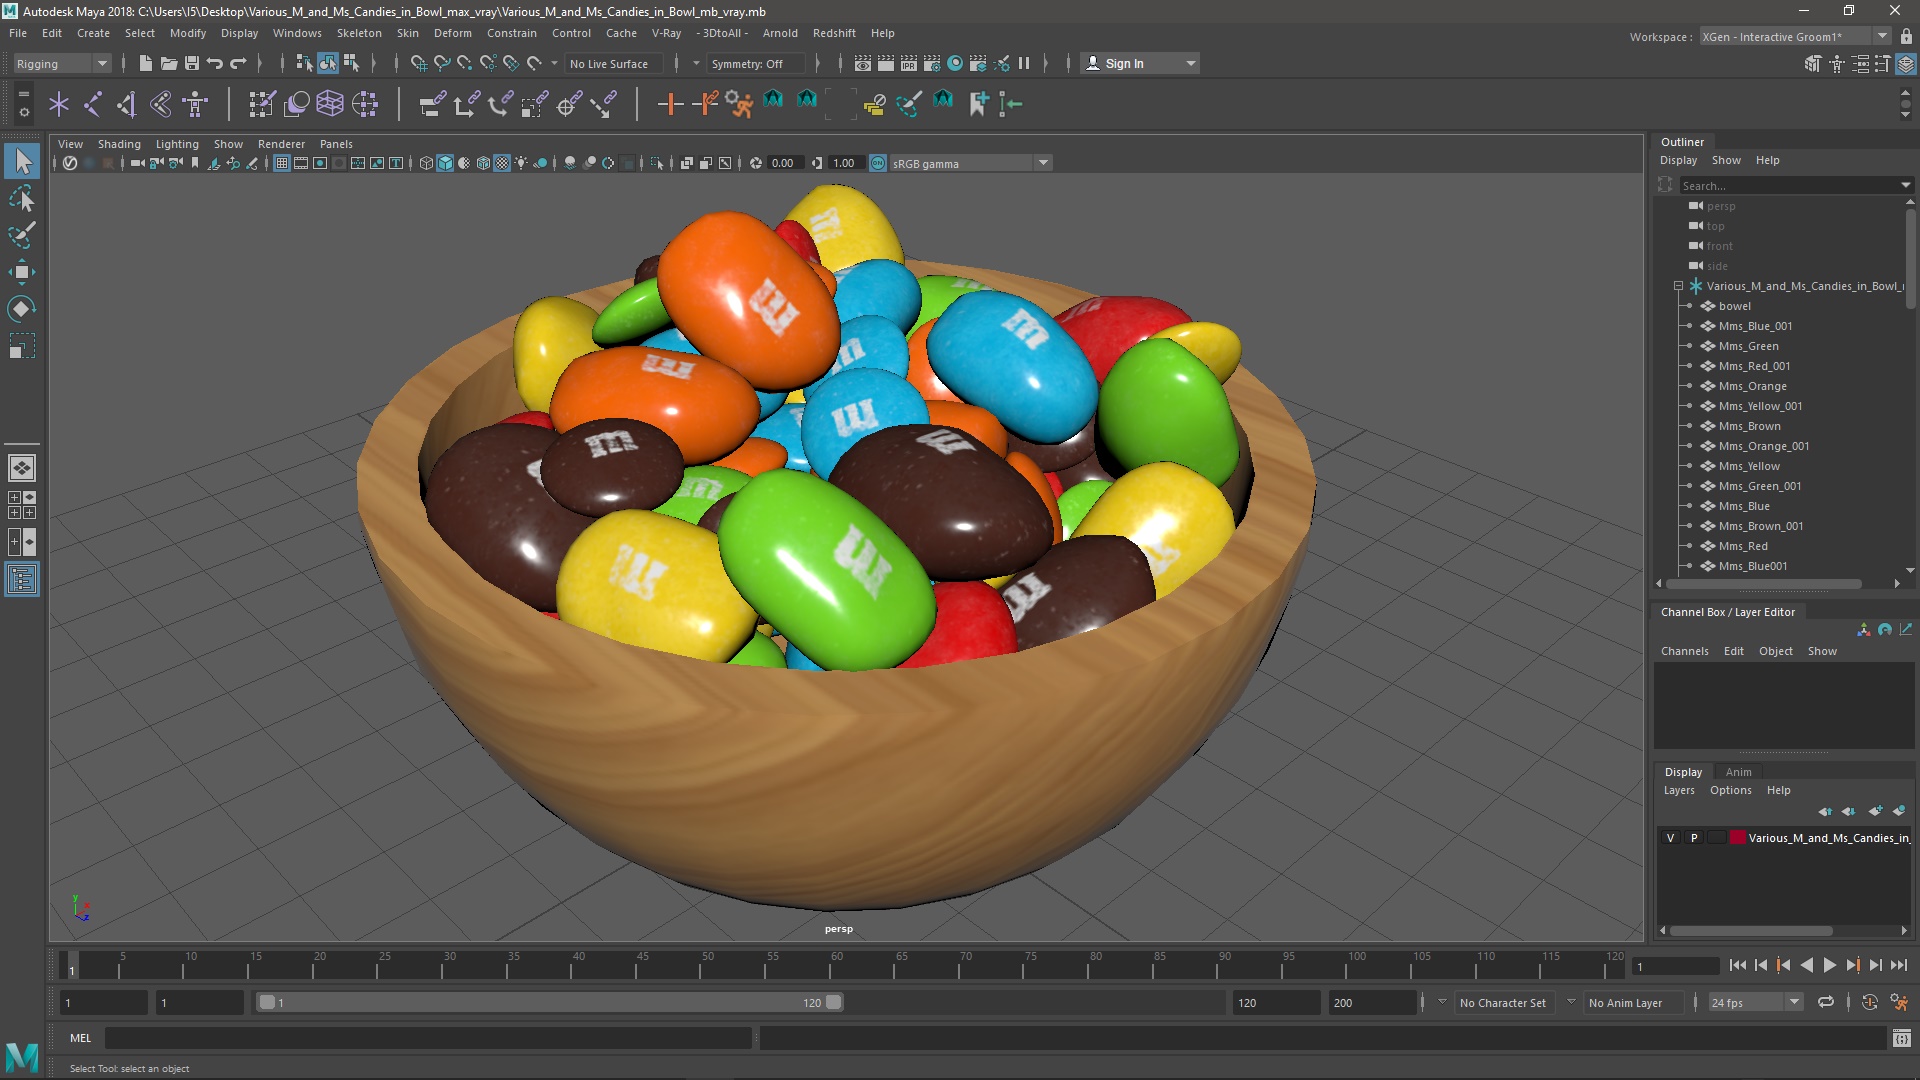Toggle textured display in viewport
The image size is (1920, 1080).
coord(502,163)
